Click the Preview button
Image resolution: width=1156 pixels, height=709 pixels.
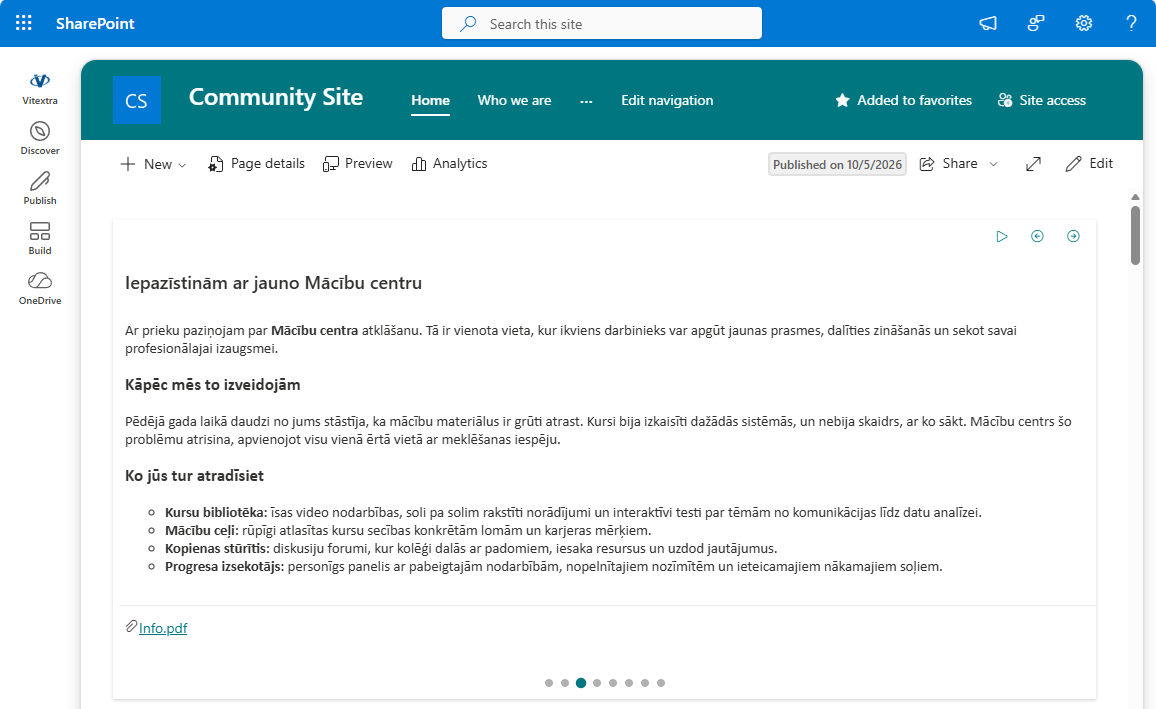[358, 164]
